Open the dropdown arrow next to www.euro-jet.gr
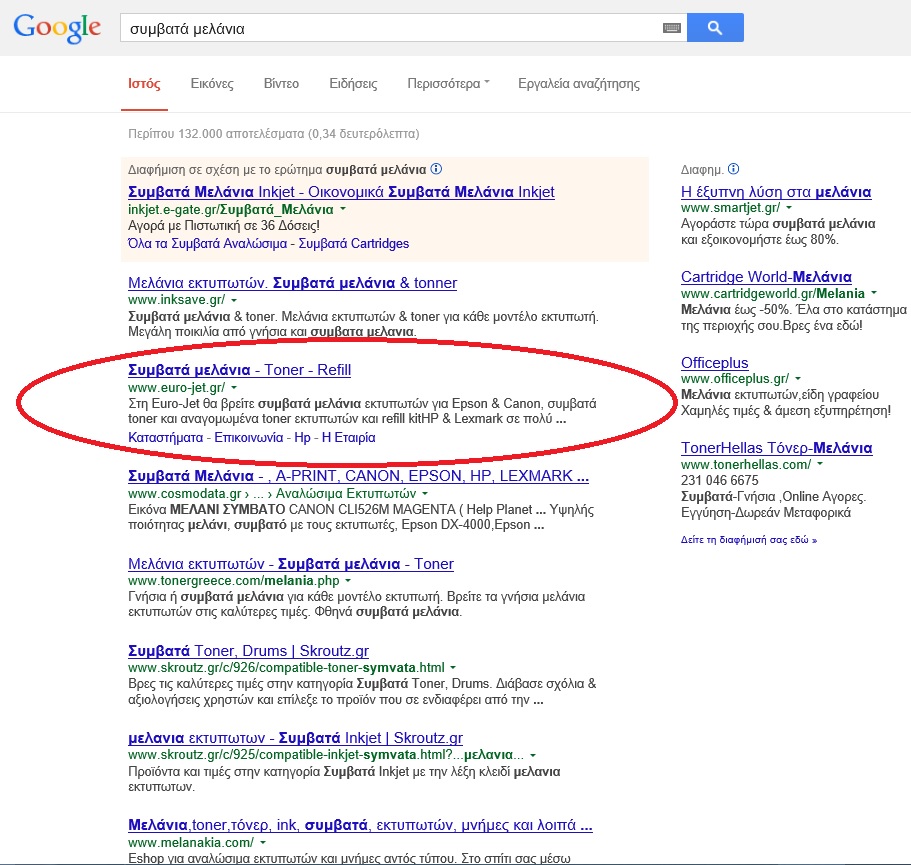 (x=234, y=387)
